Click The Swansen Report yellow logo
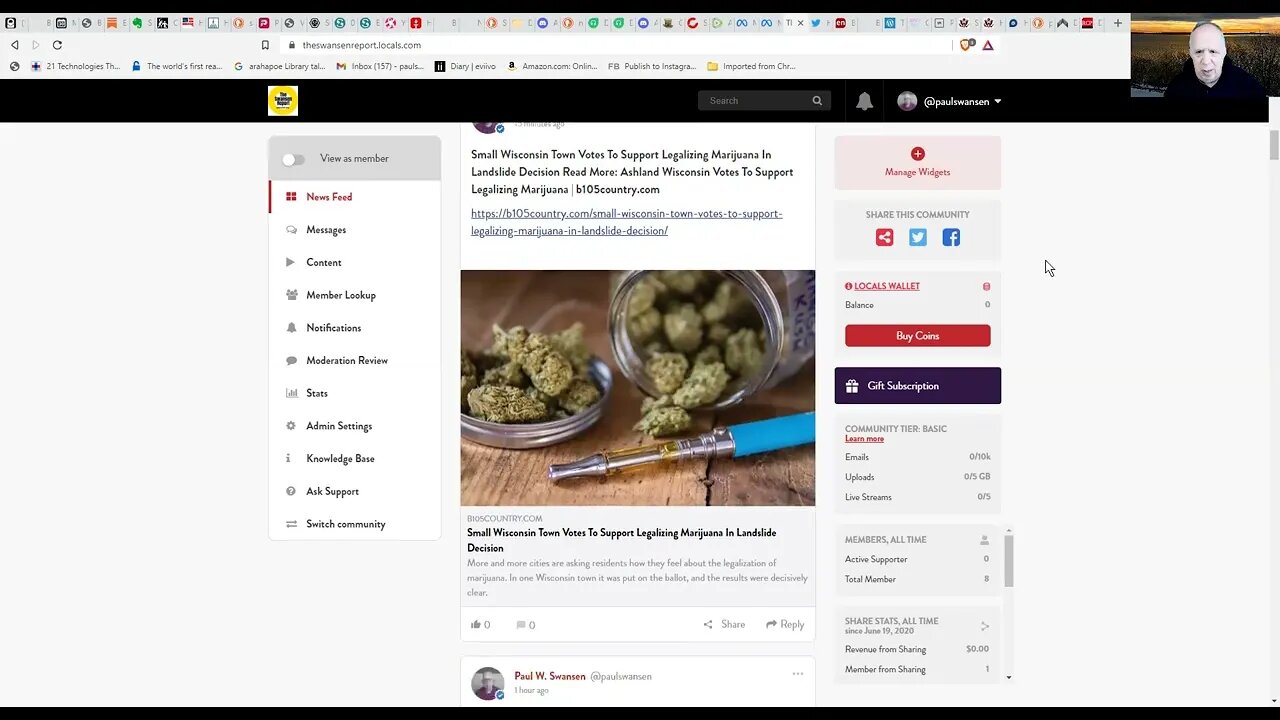The width and height of the screenshot is (1280, 720). [283, 101]
